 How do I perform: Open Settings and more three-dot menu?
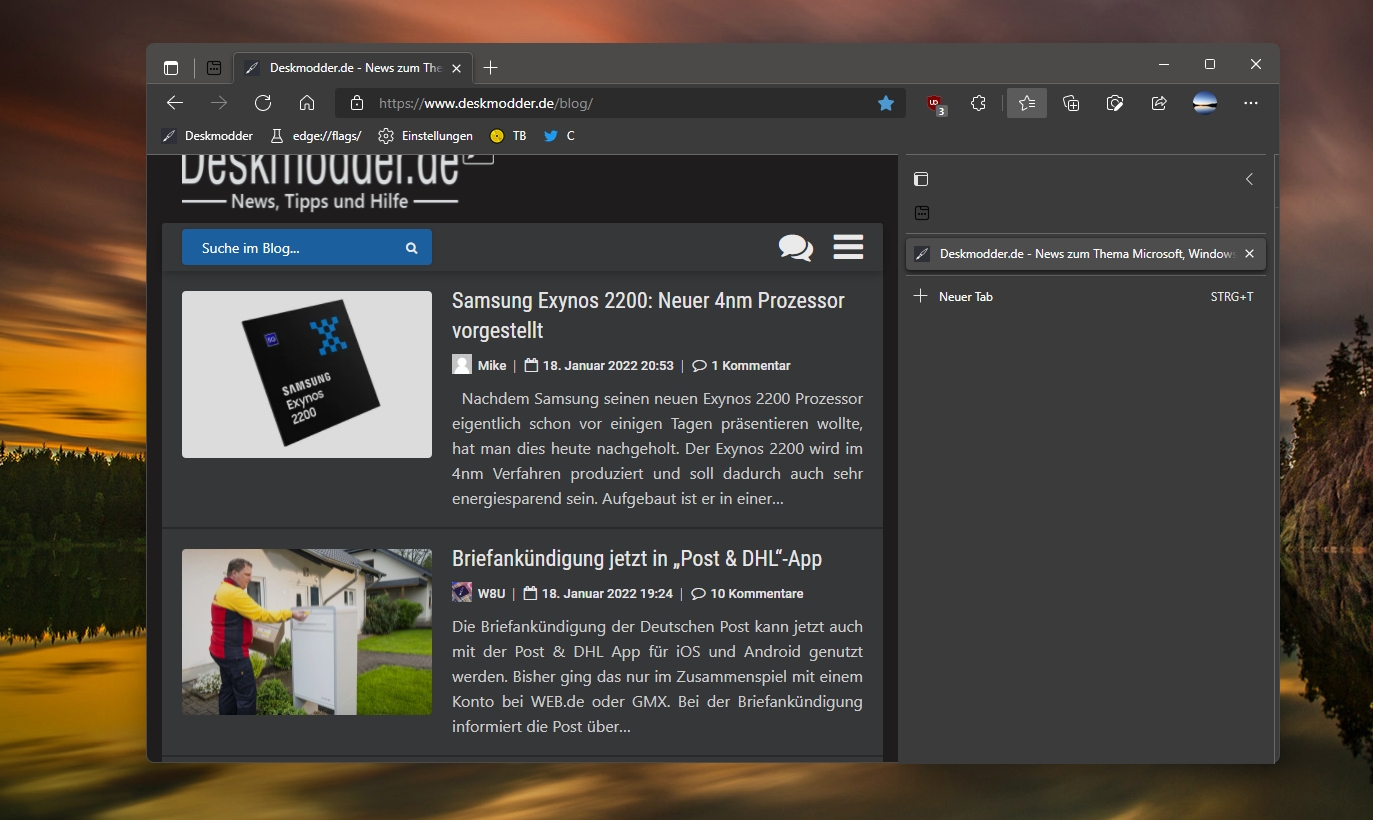click(1250, 103)
